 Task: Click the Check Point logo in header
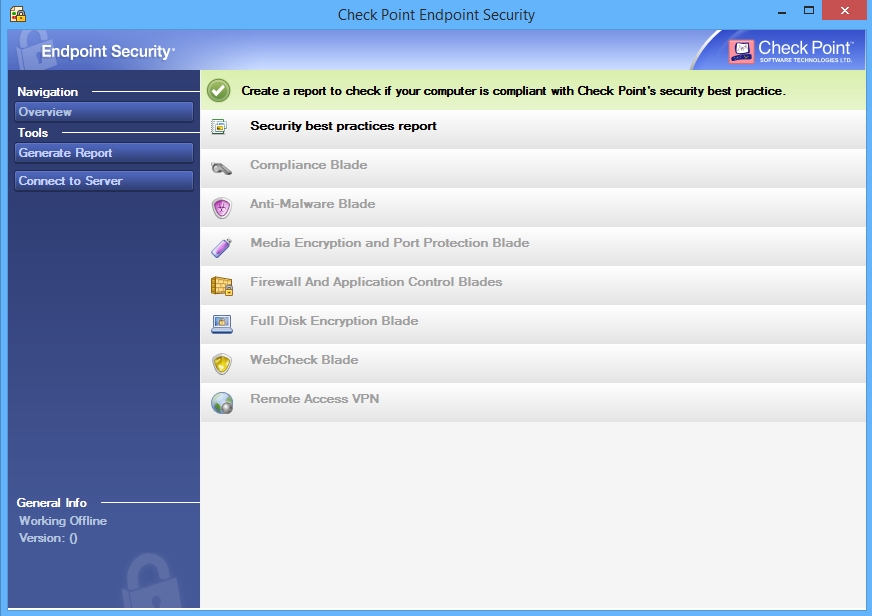[x=790, y=51]
